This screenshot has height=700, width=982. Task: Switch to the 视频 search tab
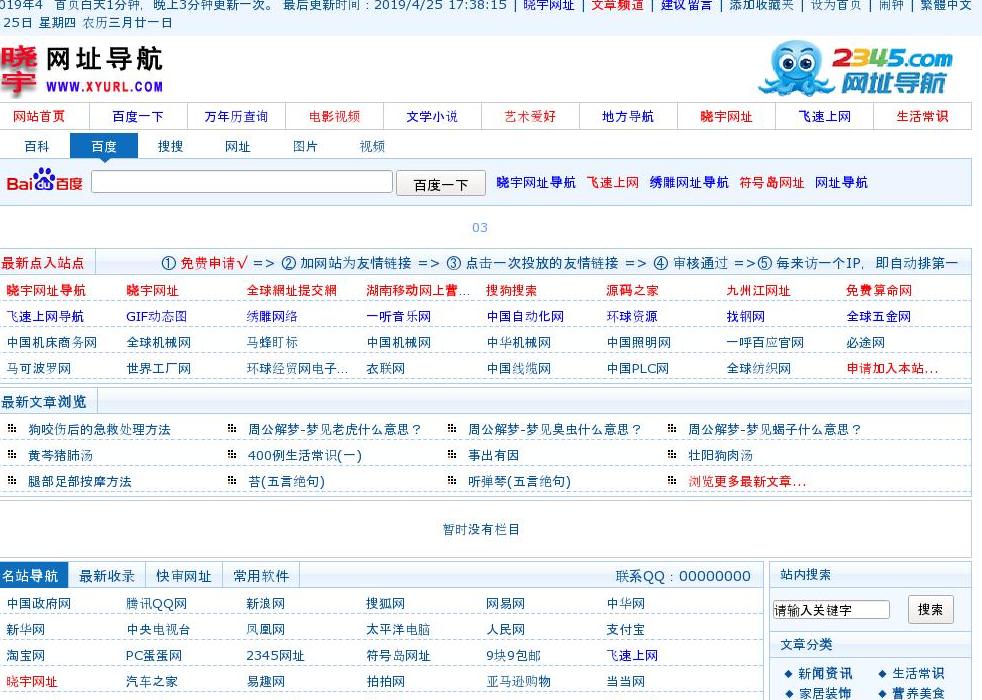point(372,147)
